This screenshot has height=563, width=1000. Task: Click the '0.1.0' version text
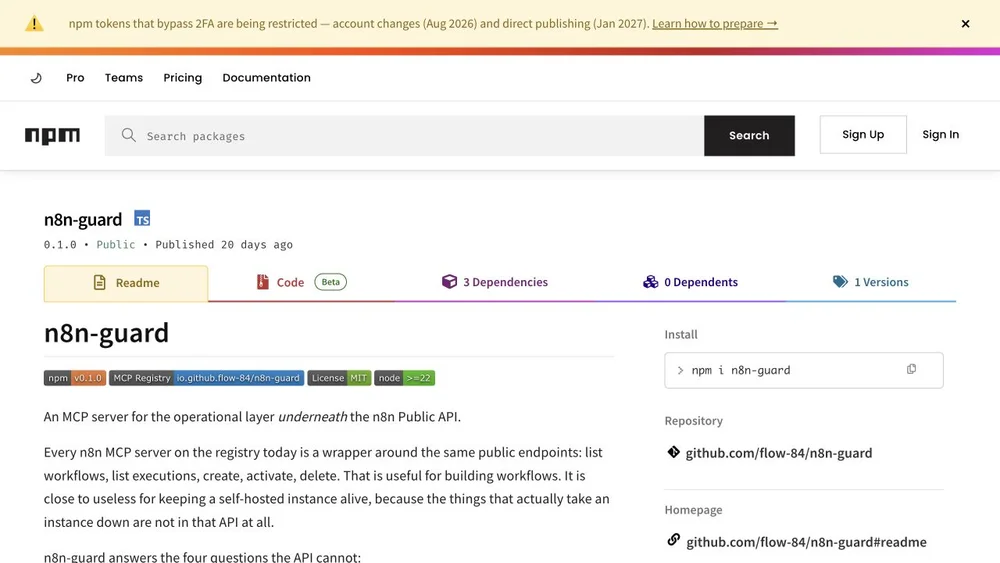point(60,245)
